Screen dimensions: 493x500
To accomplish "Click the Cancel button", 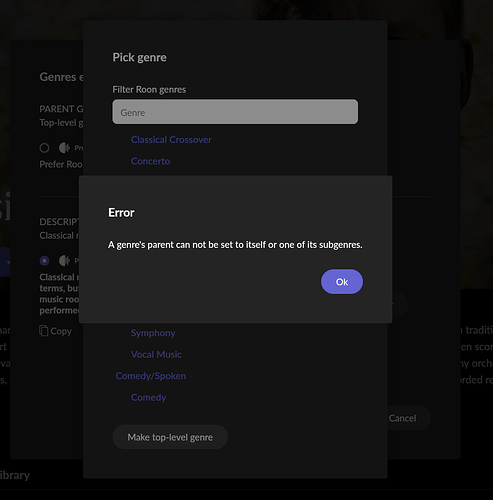I will [402, 418].
